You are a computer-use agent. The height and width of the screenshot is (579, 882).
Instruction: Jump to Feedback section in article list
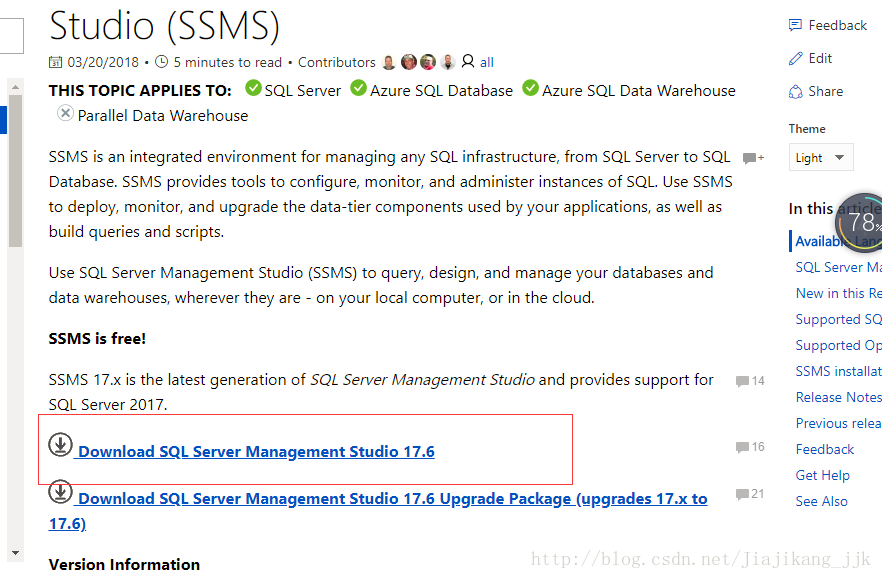(825, 450)
